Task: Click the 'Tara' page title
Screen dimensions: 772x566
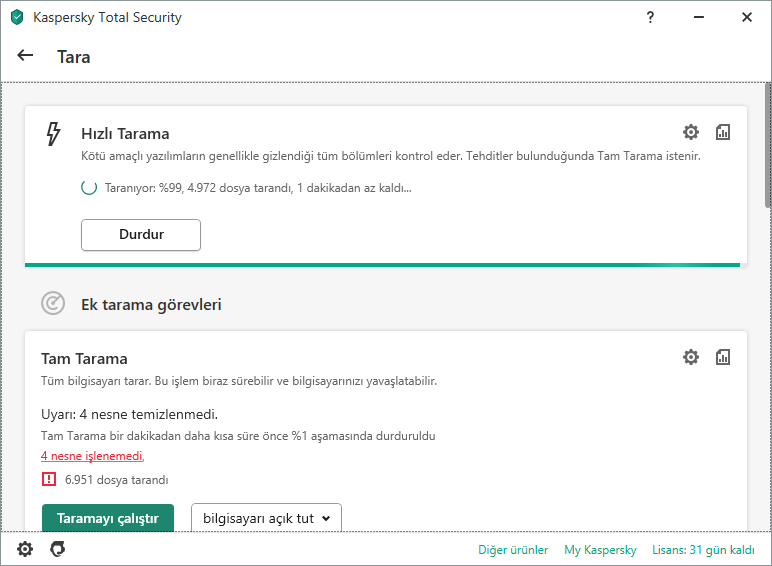Action: point(73,57)
